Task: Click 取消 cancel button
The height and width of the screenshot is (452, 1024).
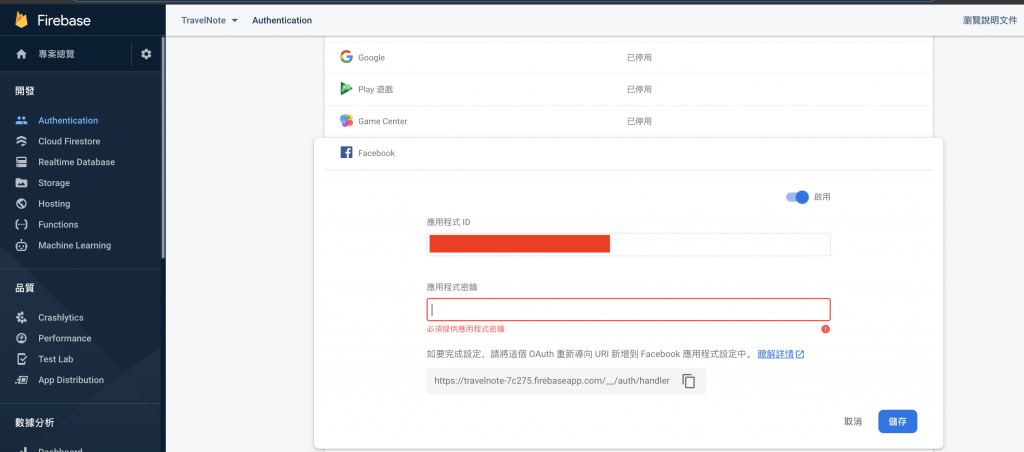Action: point(853,422)
